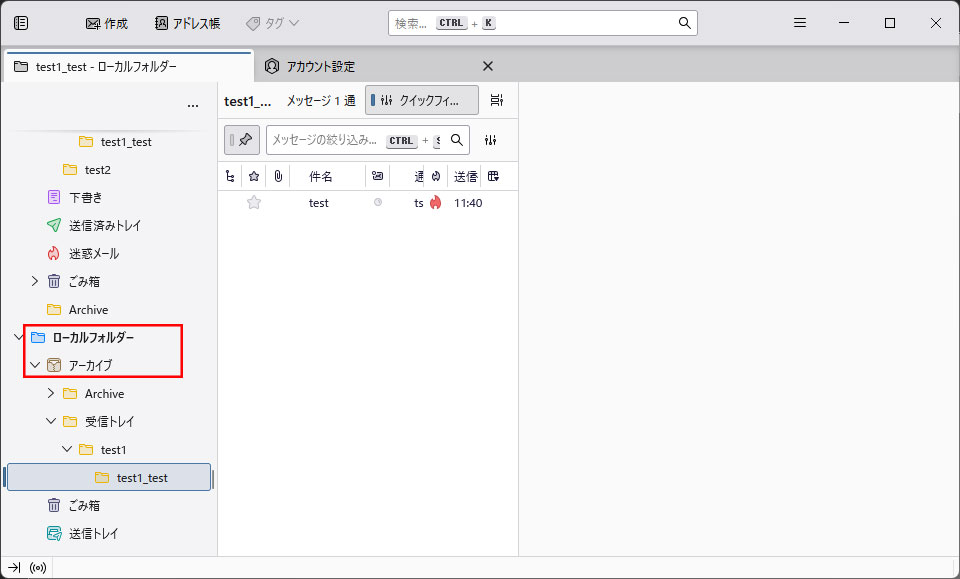
Task: Switch to the test1_test - ローカルフォルダー tab
Action: tap(129, 66)
